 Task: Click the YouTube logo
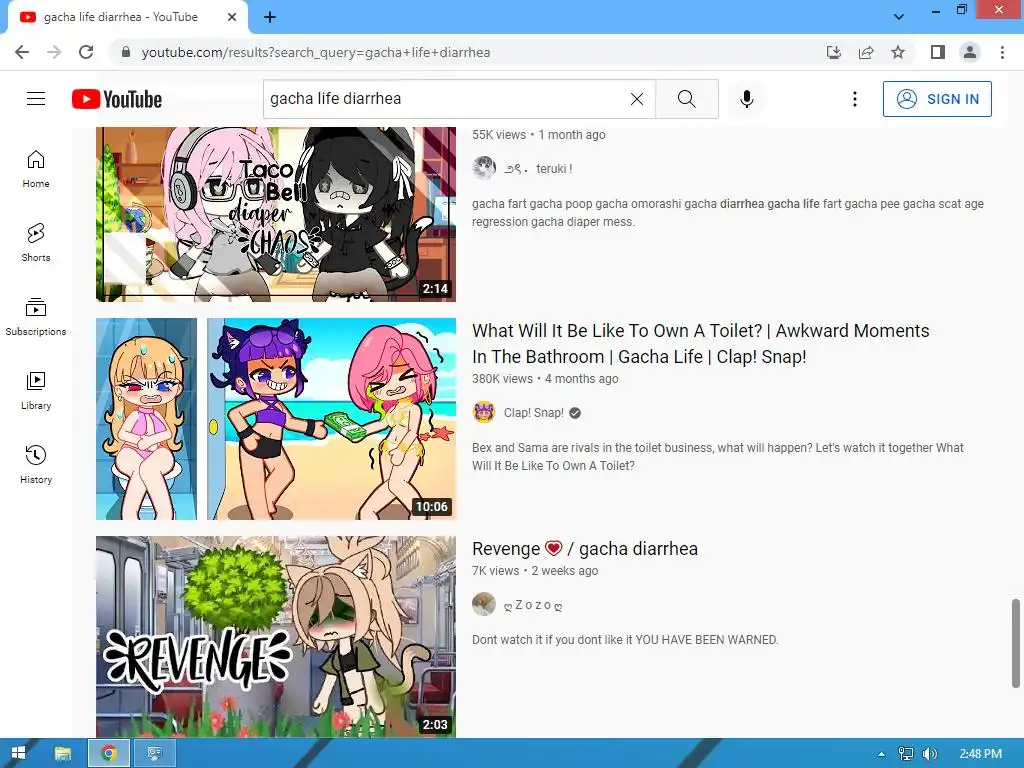pos(117,99)
